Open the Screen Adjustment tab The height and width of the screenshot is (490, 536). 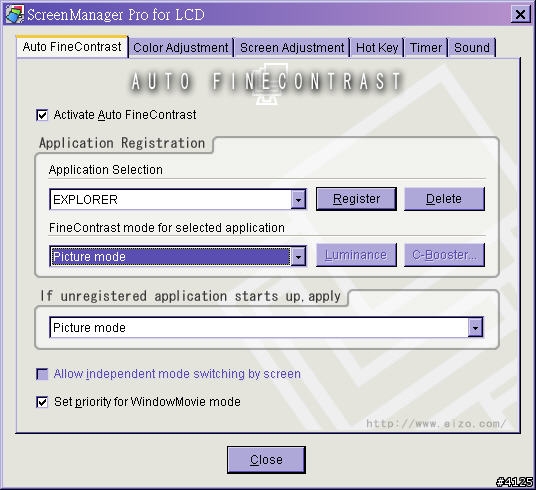(292, 48)
